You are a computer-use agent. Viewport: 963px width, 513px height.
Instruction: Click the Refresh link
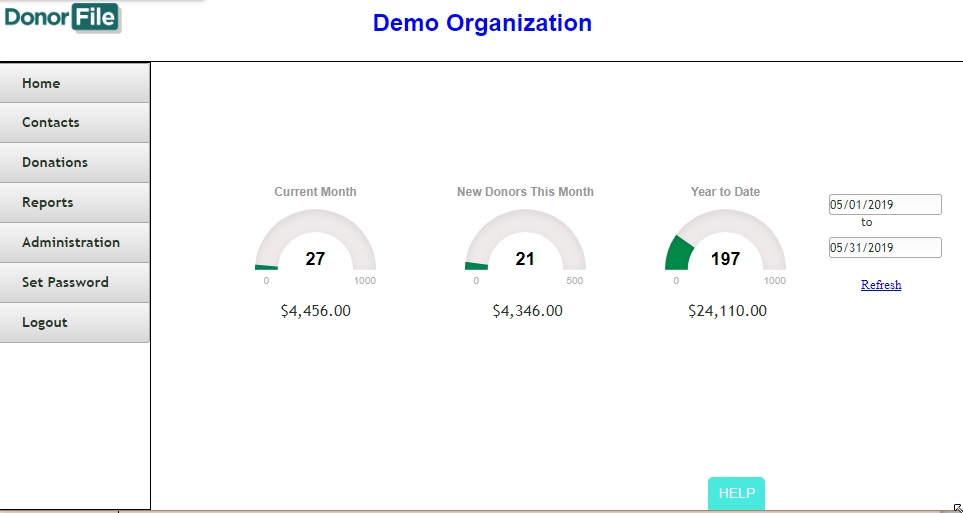click(881, 285)
